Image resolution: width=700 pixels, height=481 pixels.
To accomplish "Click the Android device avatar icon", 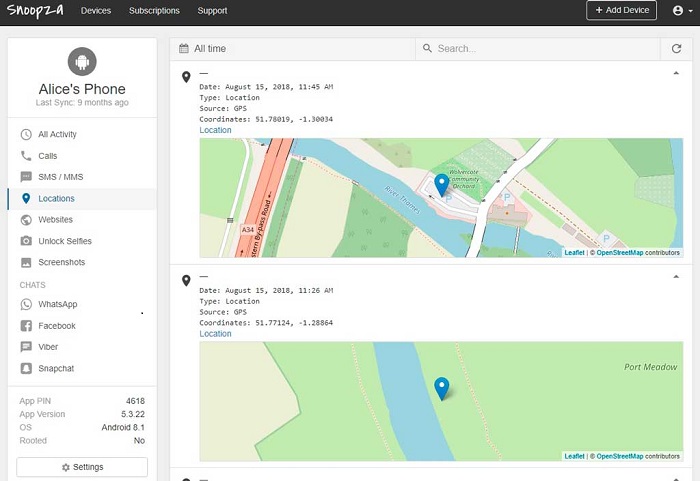I will [x=82, y=61].
